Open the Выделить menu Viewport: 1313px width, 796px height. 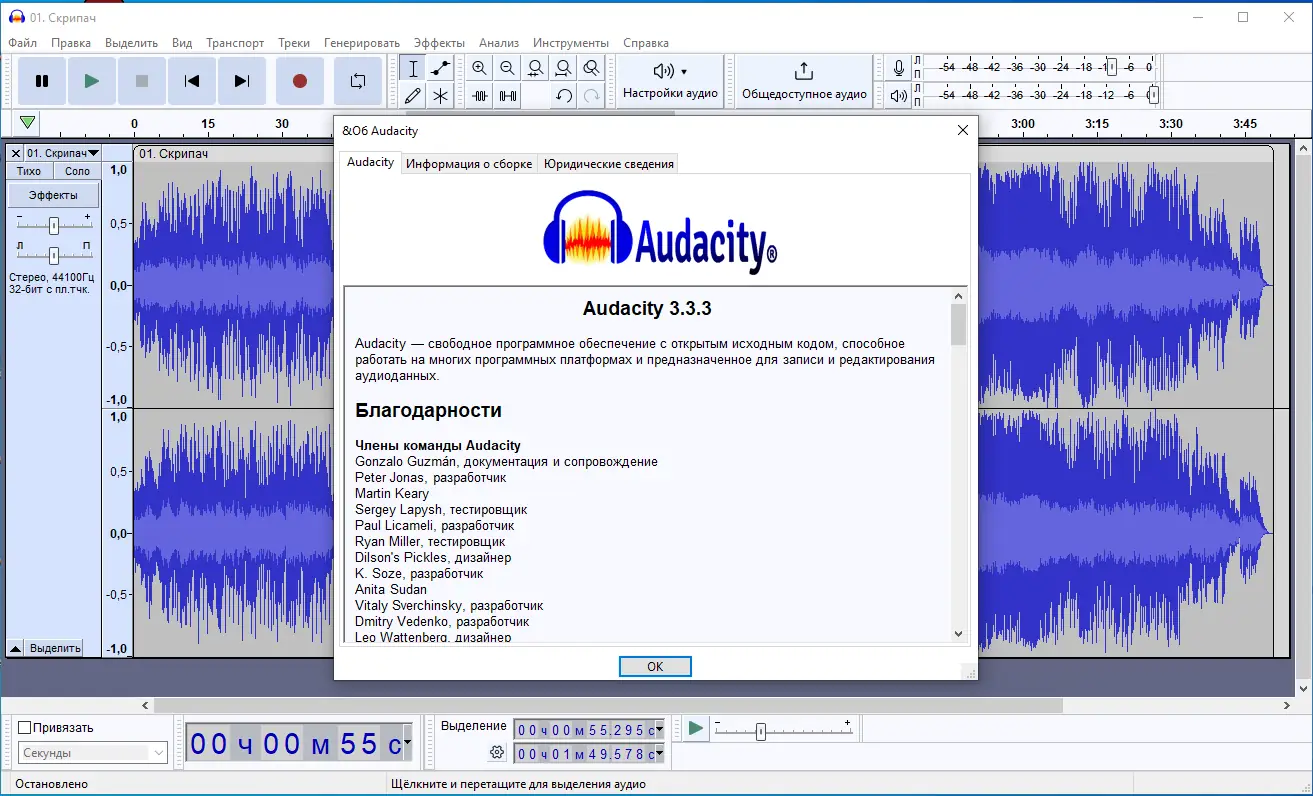132,43
